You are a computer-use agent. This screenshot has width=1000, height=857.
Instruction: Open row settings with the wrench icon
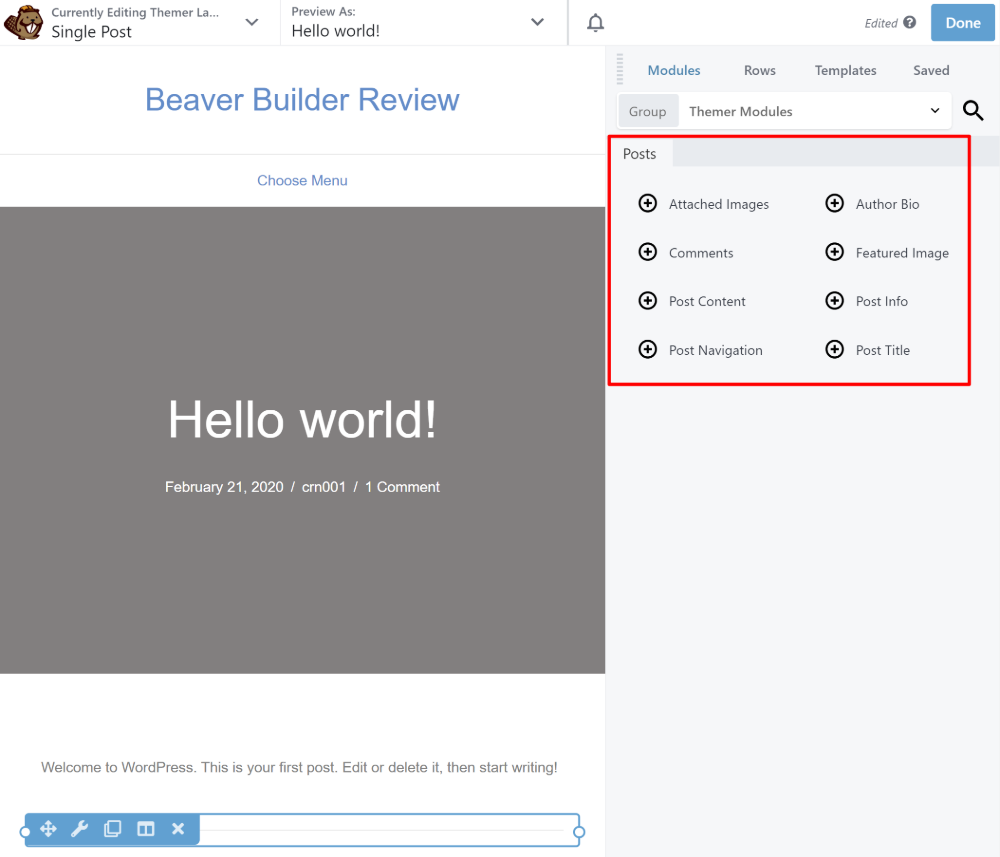(x=80, y=829)
